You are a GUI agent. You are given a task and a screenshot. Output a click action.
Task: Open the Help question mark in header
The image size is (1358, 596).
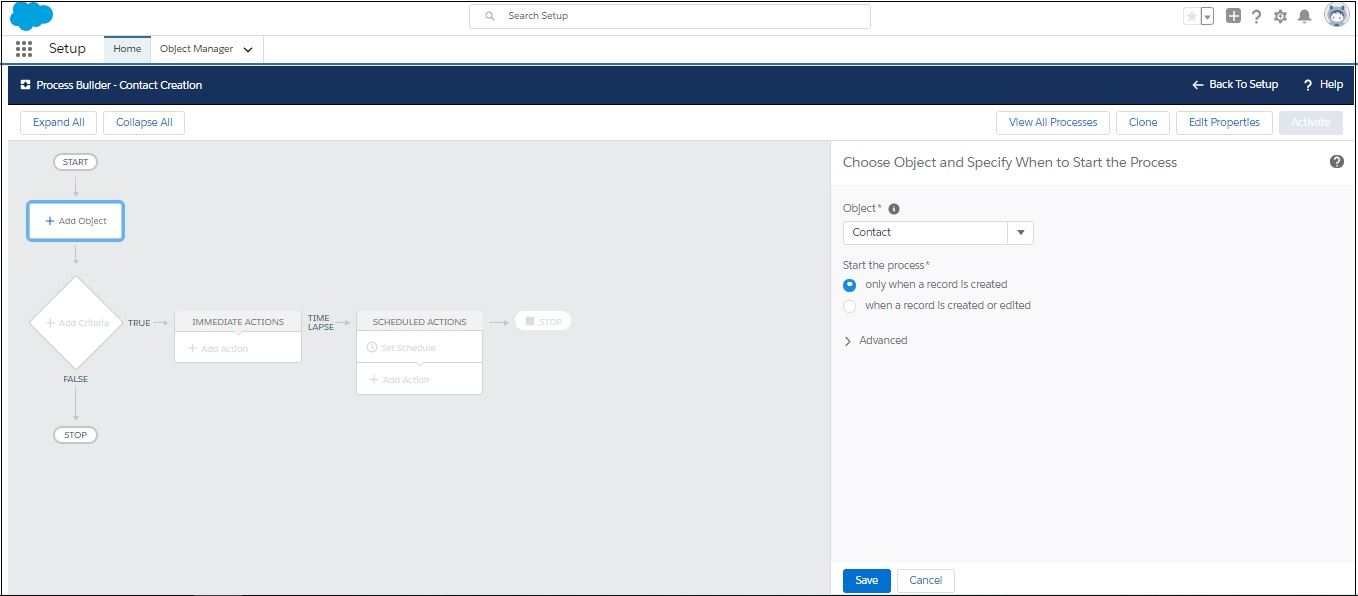(x=1257, y=16)
